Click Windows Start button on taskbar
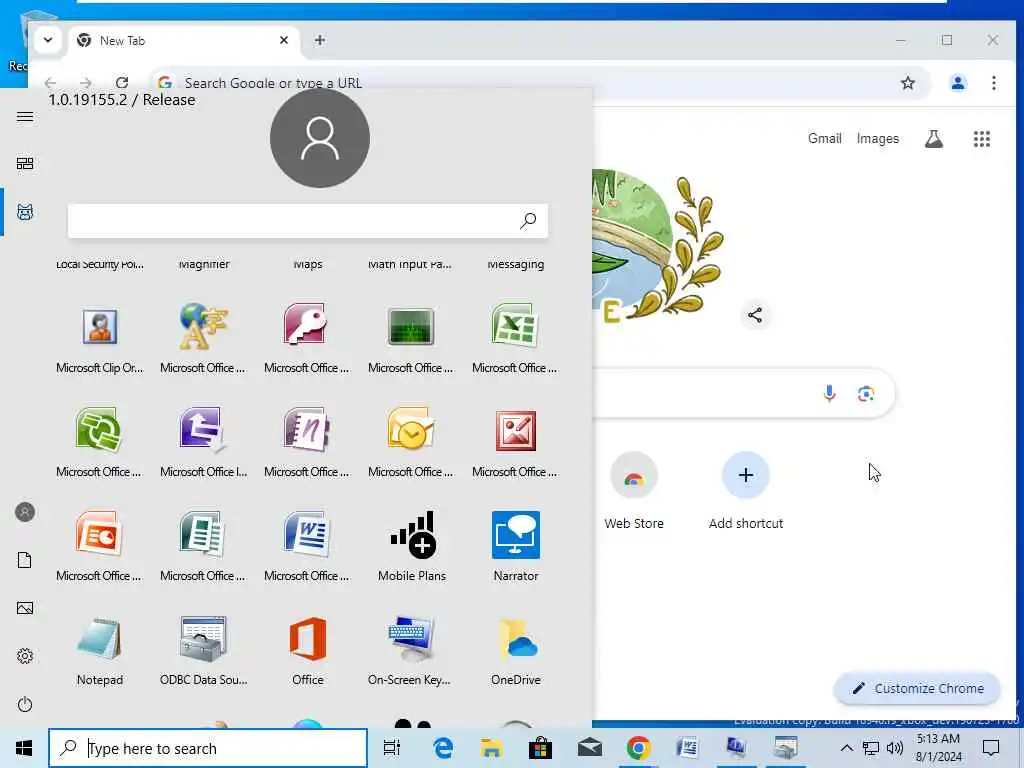 24,748
